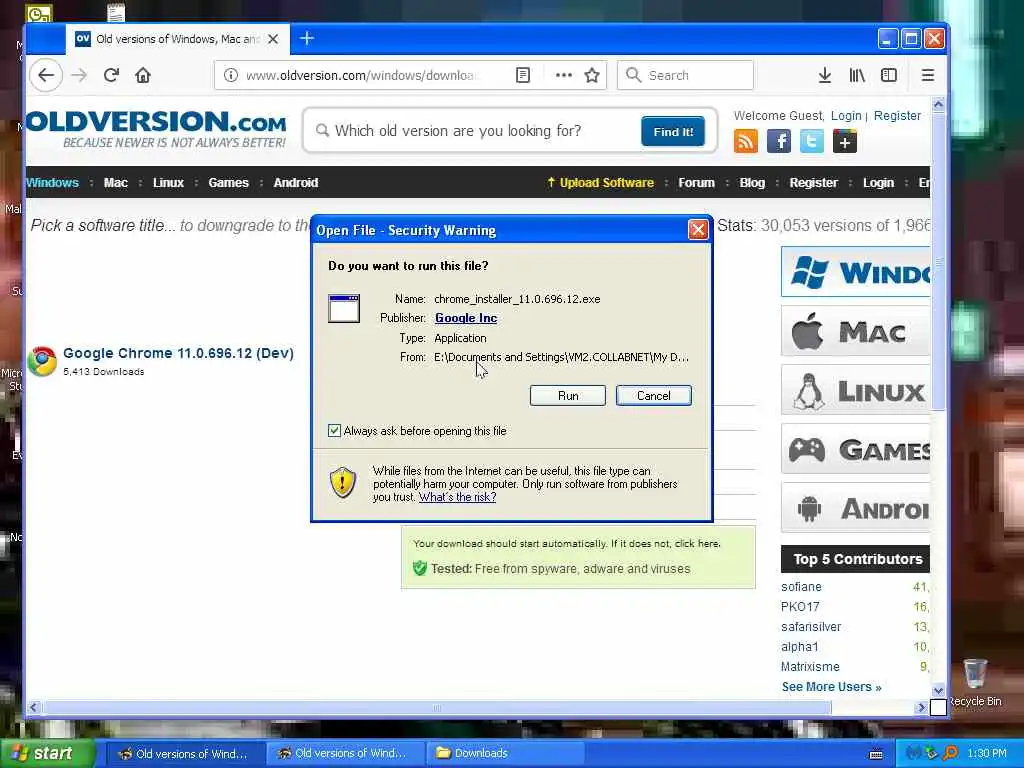Open Firefox home page icon

[x=143, y=75]
